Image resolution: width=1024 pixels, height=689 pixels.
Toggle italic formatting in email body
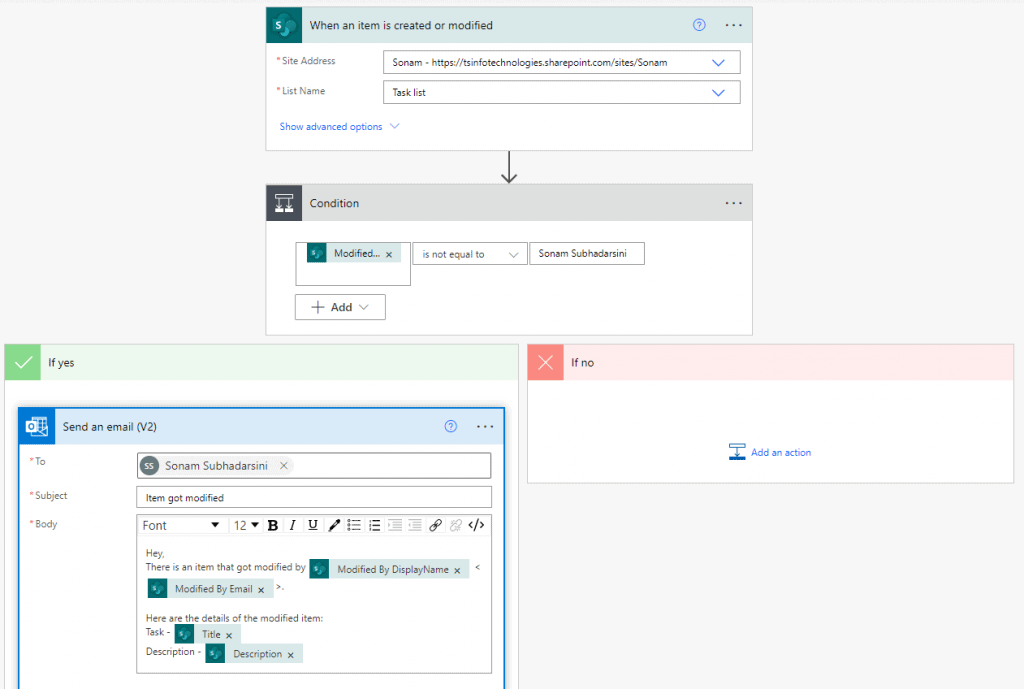[293, 526]
